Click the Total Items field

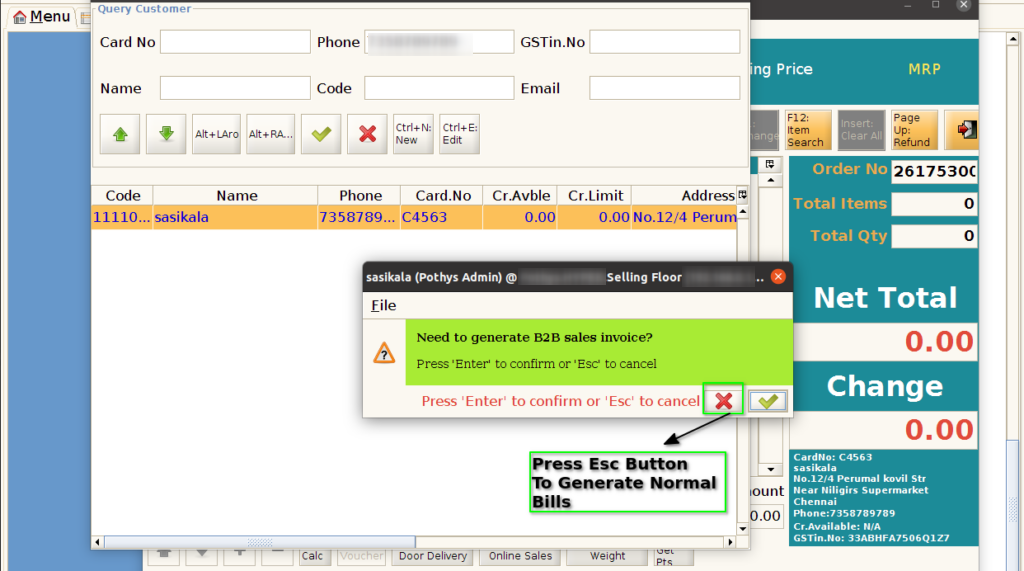[x=934, y=204]
